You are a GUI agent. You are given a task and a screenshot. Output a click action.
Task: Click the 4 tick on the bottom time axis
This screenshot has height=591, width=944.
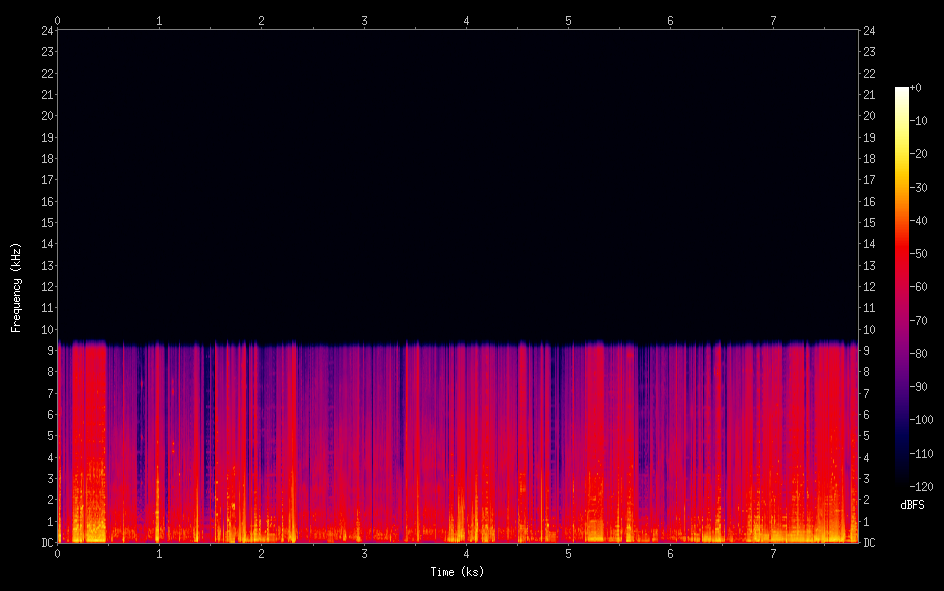(x=466, y=553)
